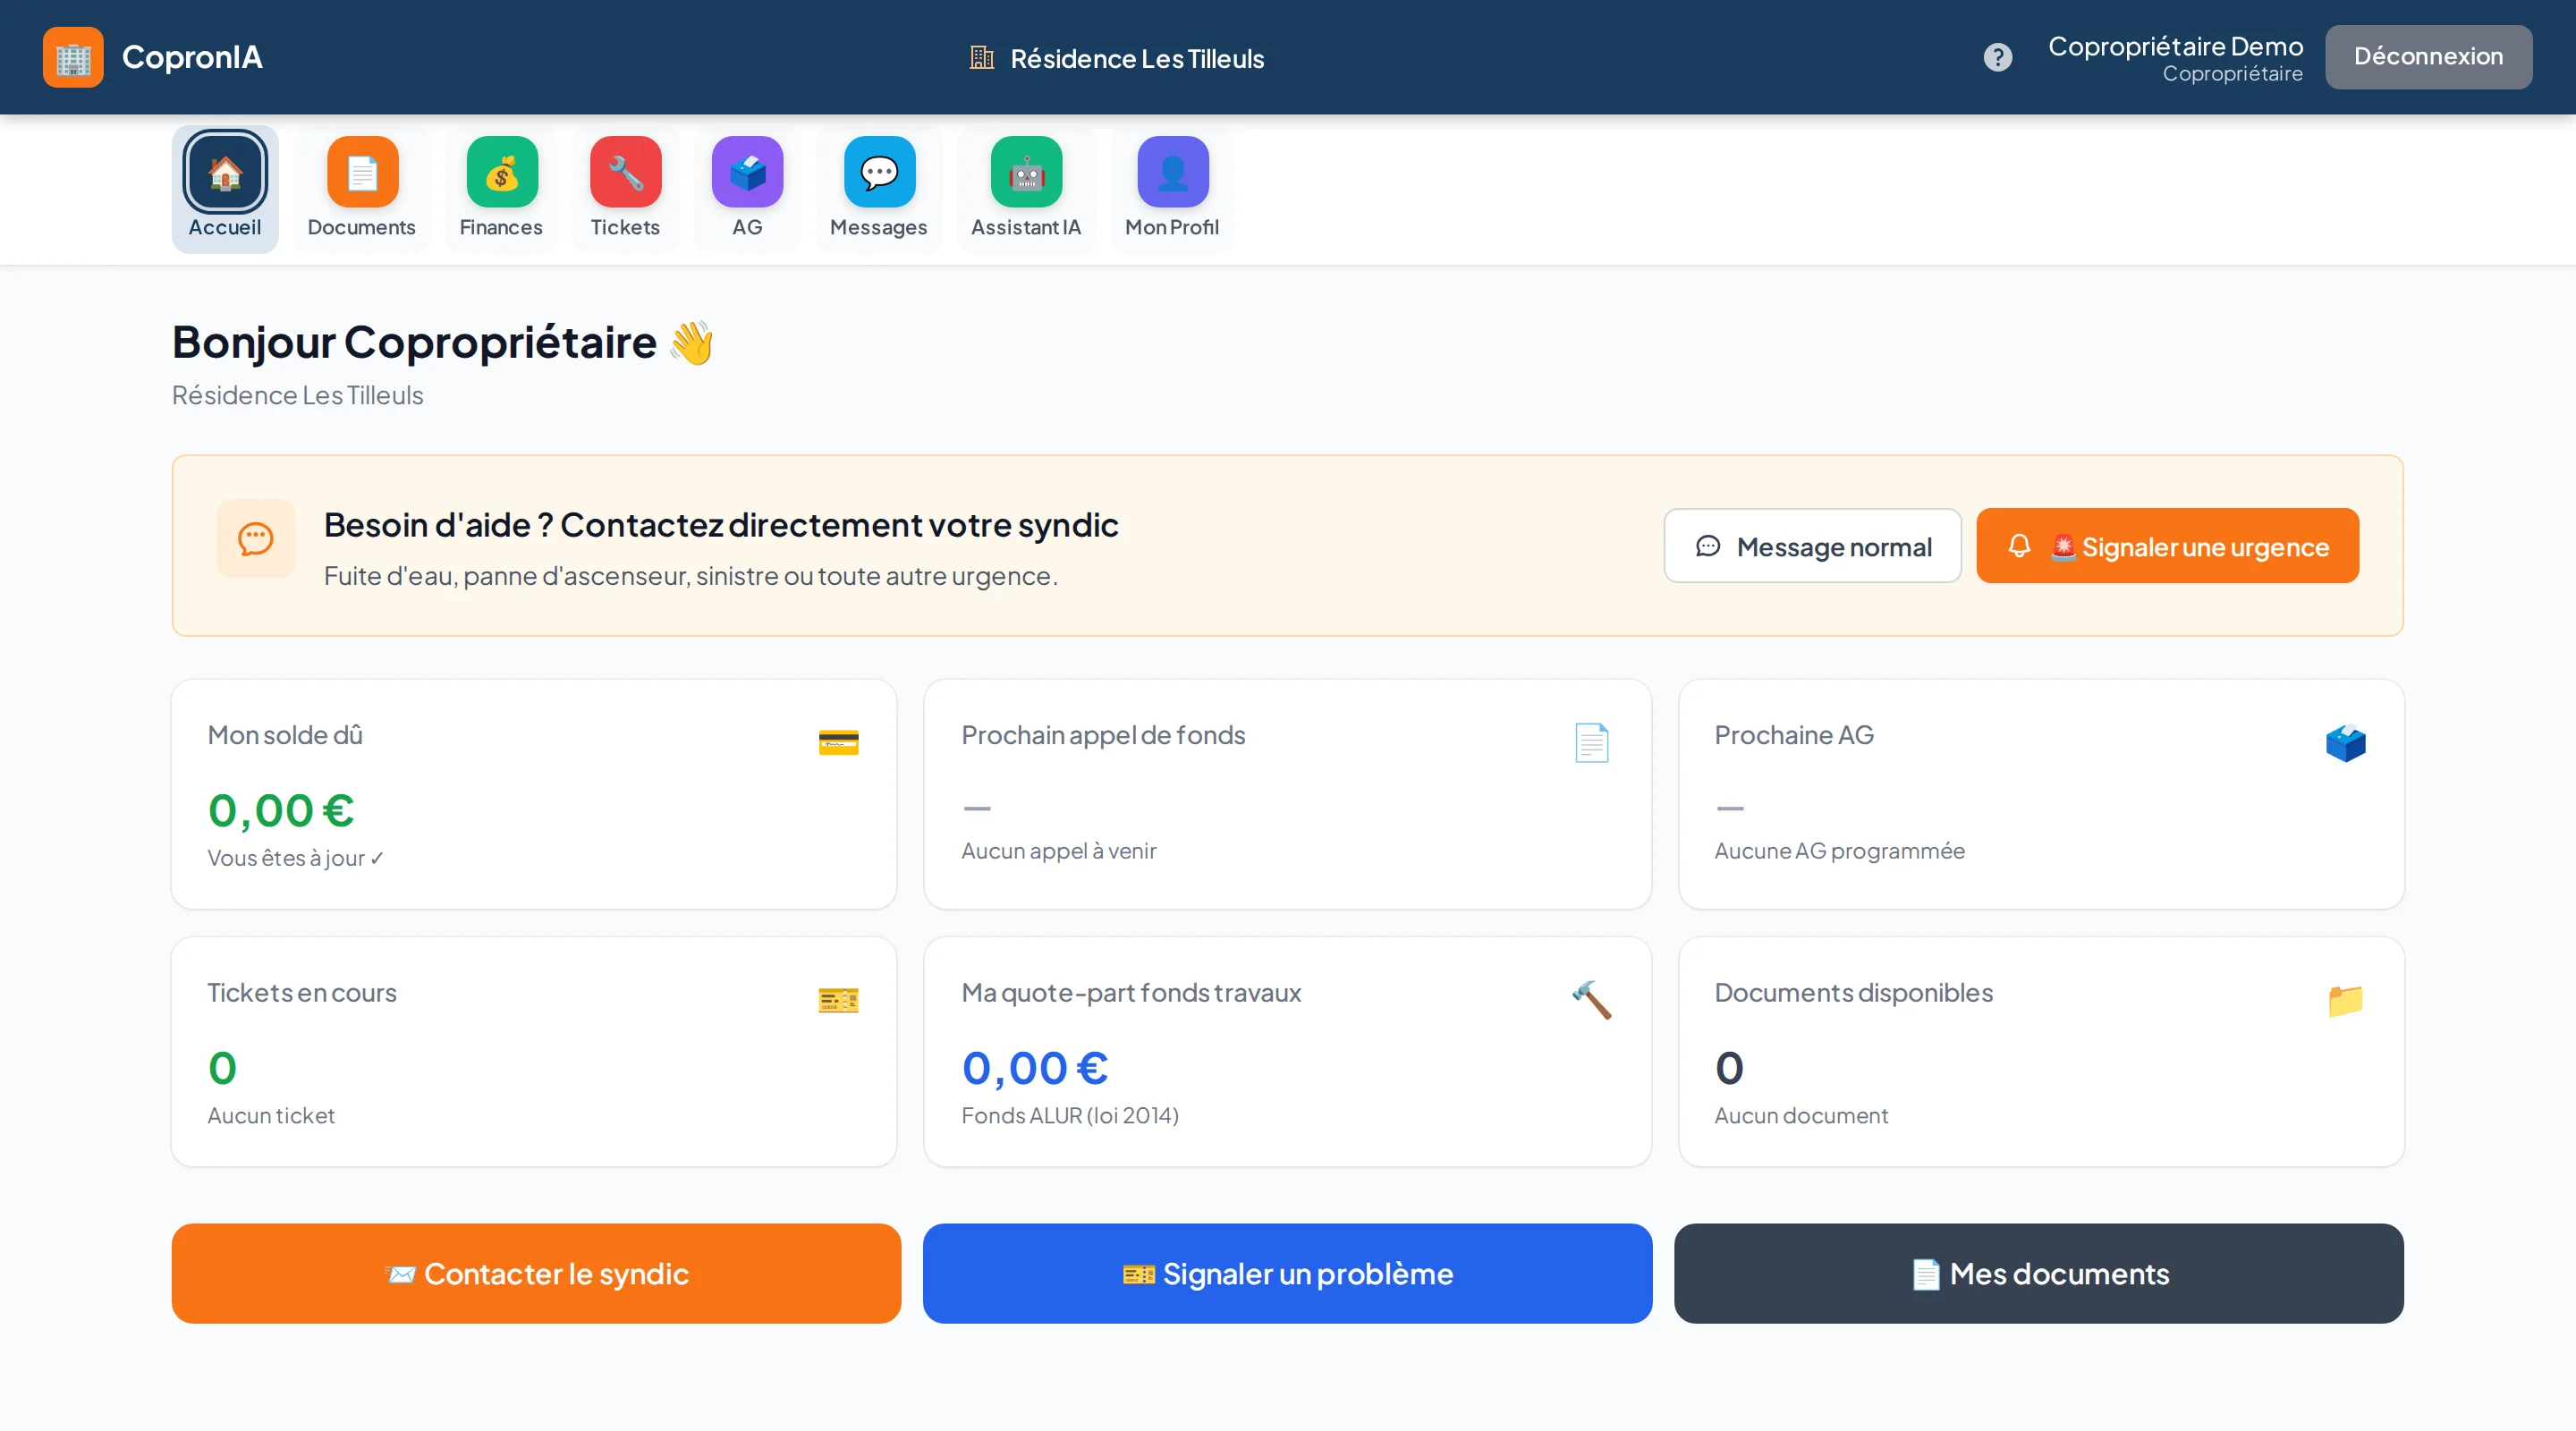Switch to the Documents tab label
The image size is (2576, 1431).
click(x=362, y=227)
